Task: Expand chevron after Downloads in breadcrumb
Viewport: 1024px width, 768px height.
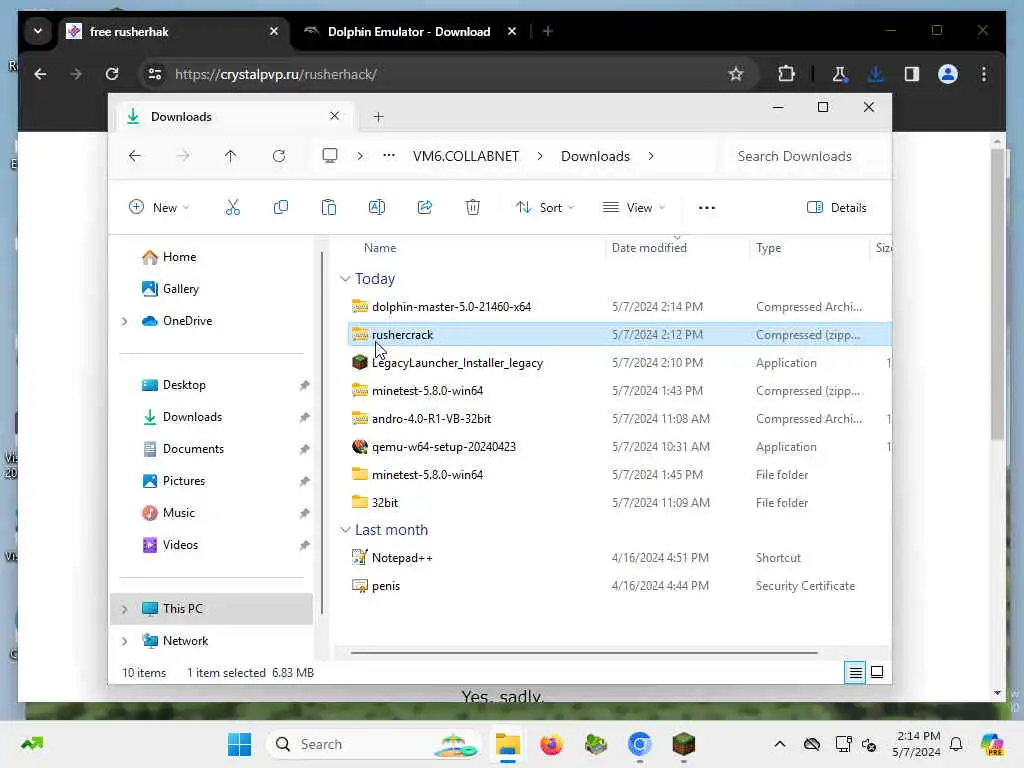Action: pos(651,156)
